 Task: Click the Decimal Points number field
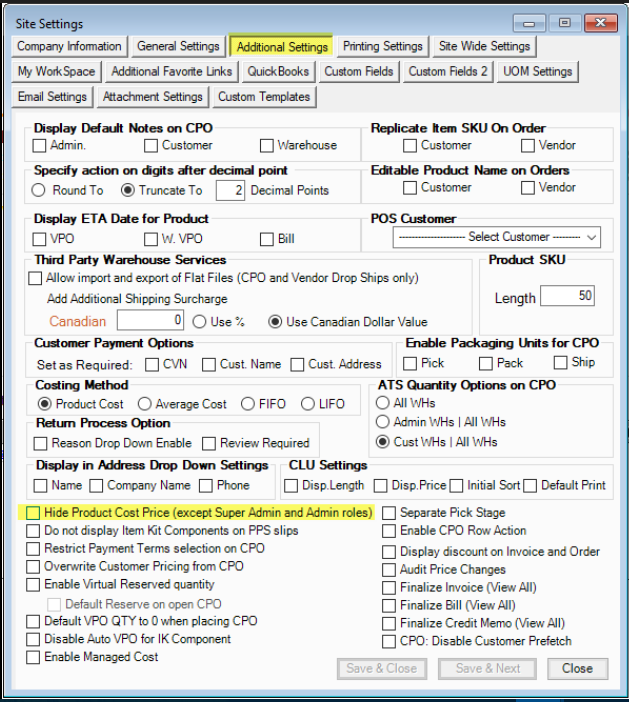point(231,190)
